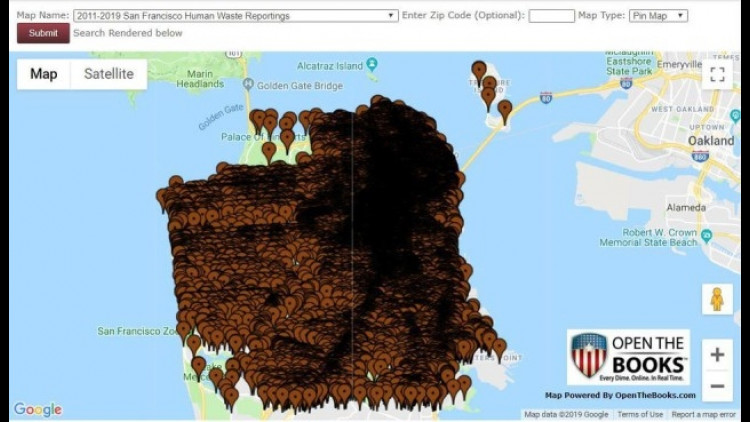Click the Golden Gate Bridge marker icon
Viewport: 750px width, 422px height.
[248, 85]
